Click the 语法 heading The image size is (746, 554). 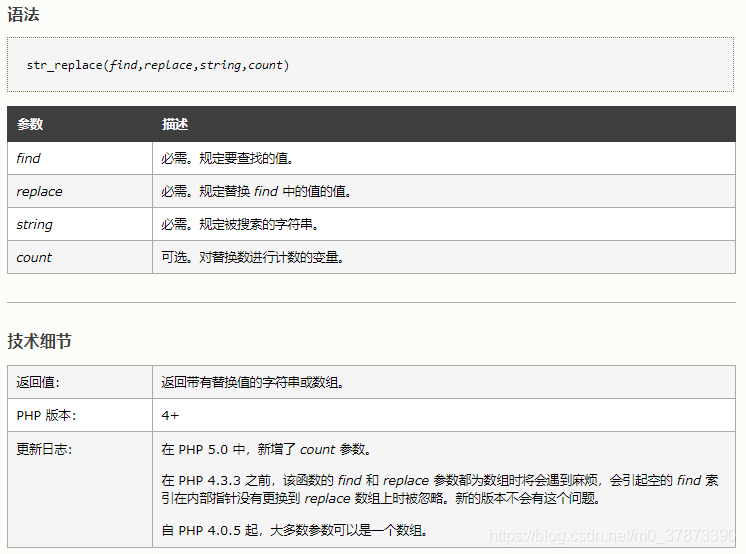pos(23,15)
